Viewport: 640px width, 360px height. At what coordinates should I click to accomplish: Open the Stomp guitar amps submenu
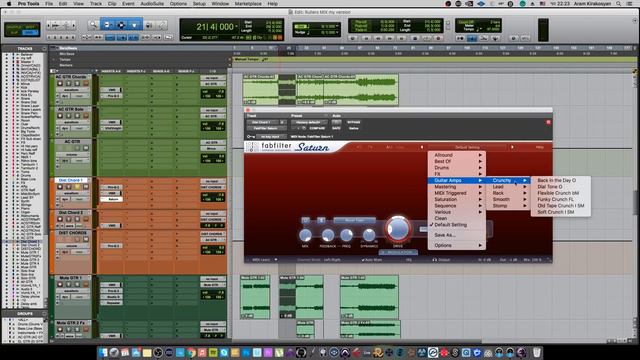point(509,206)
